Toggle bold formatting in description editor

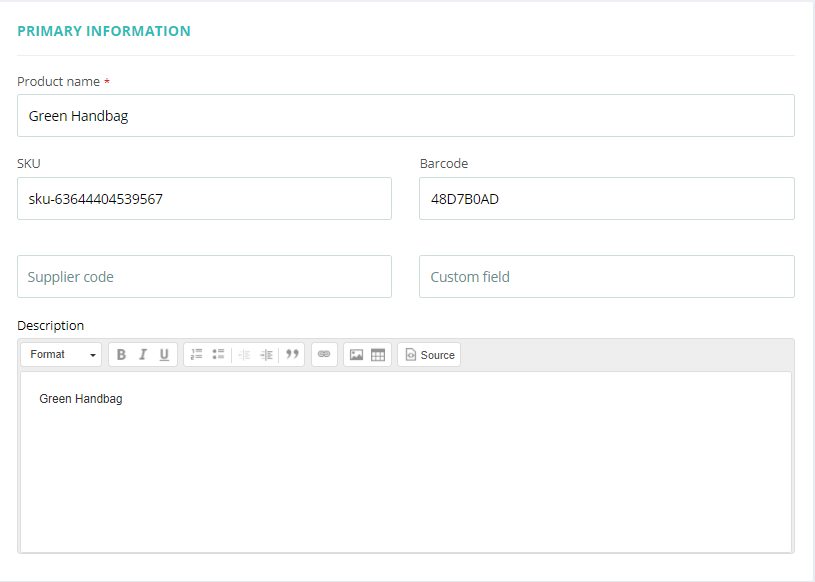[121, 354]
